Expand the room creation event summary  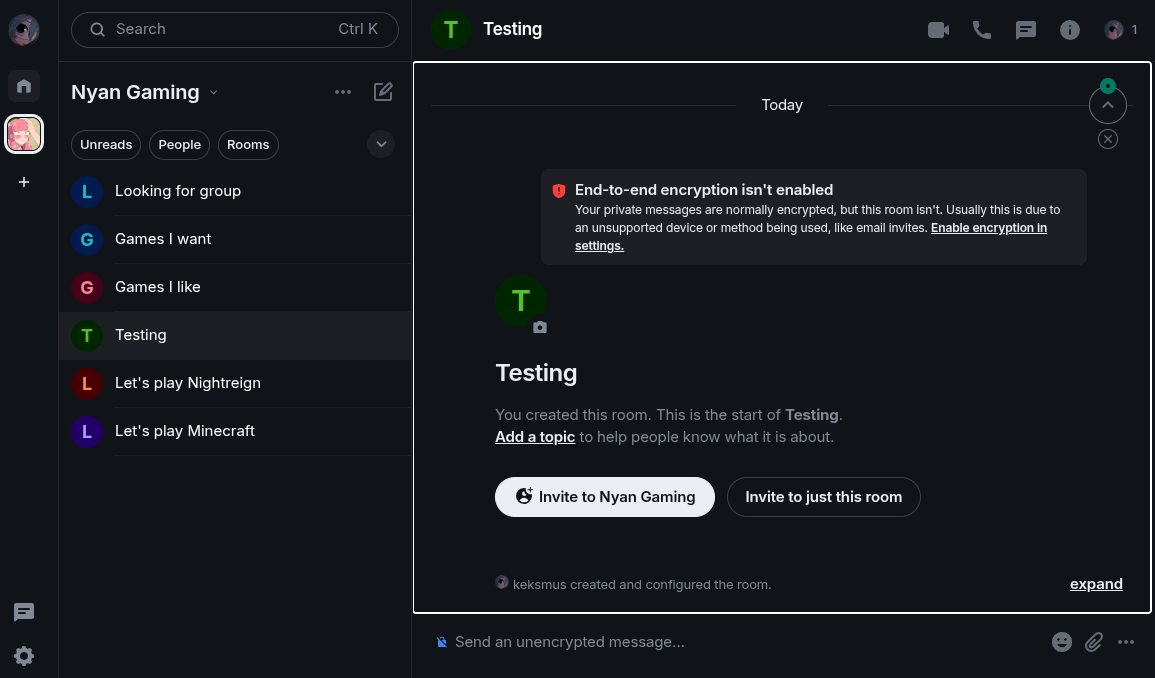(x=1096, y=584)
